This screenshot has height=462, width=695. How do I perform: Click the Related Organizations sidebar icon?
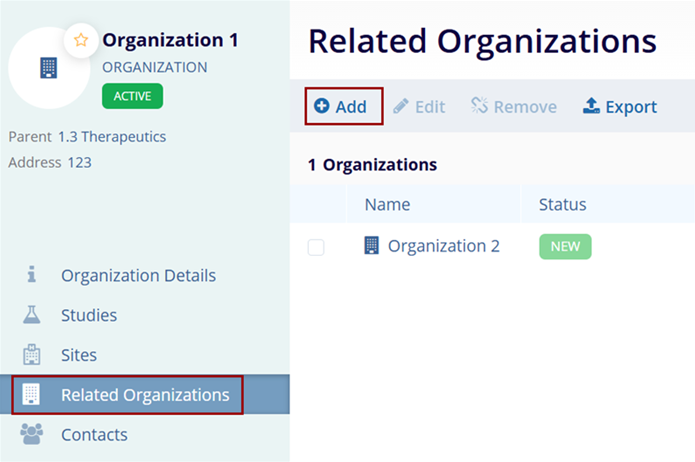point(31,395)
